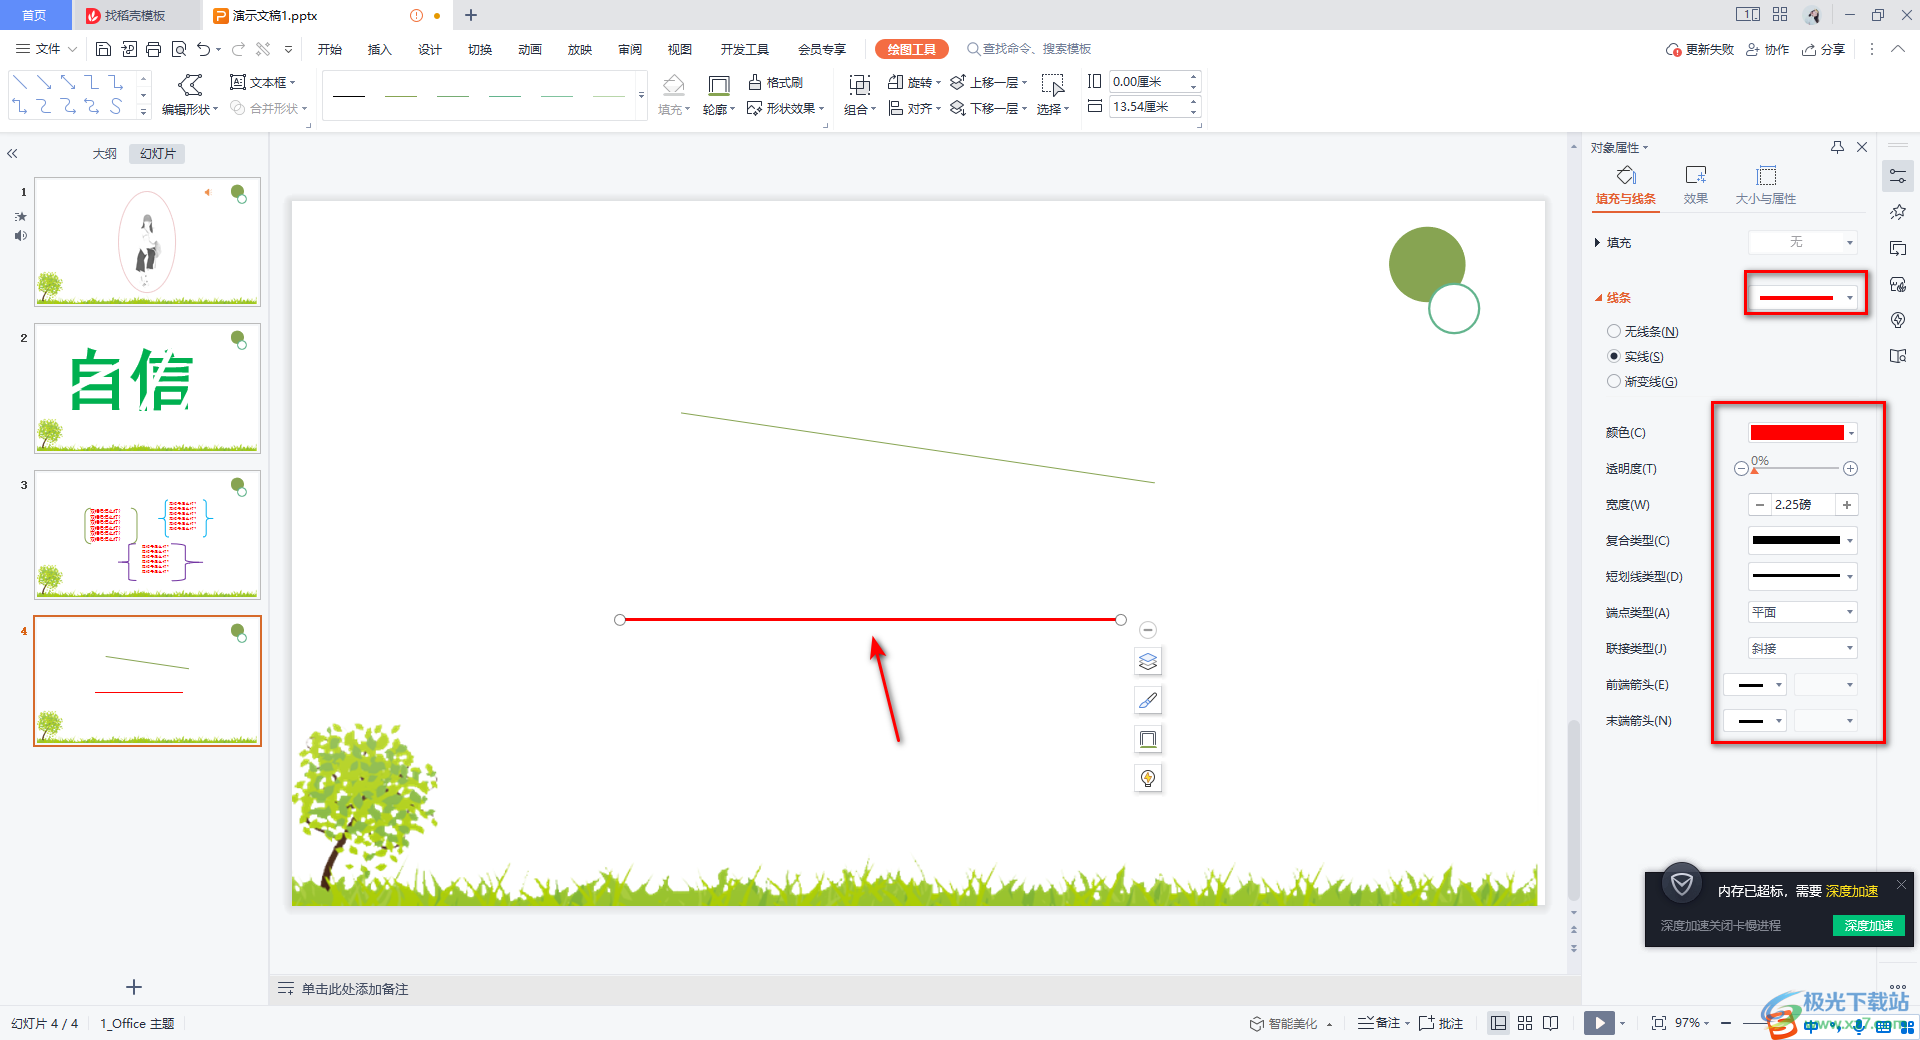The width and height of the screenshot is (1920, 1040).
Task: Open Shape Effects (形状效果)
Action: (x=785, y=108)
